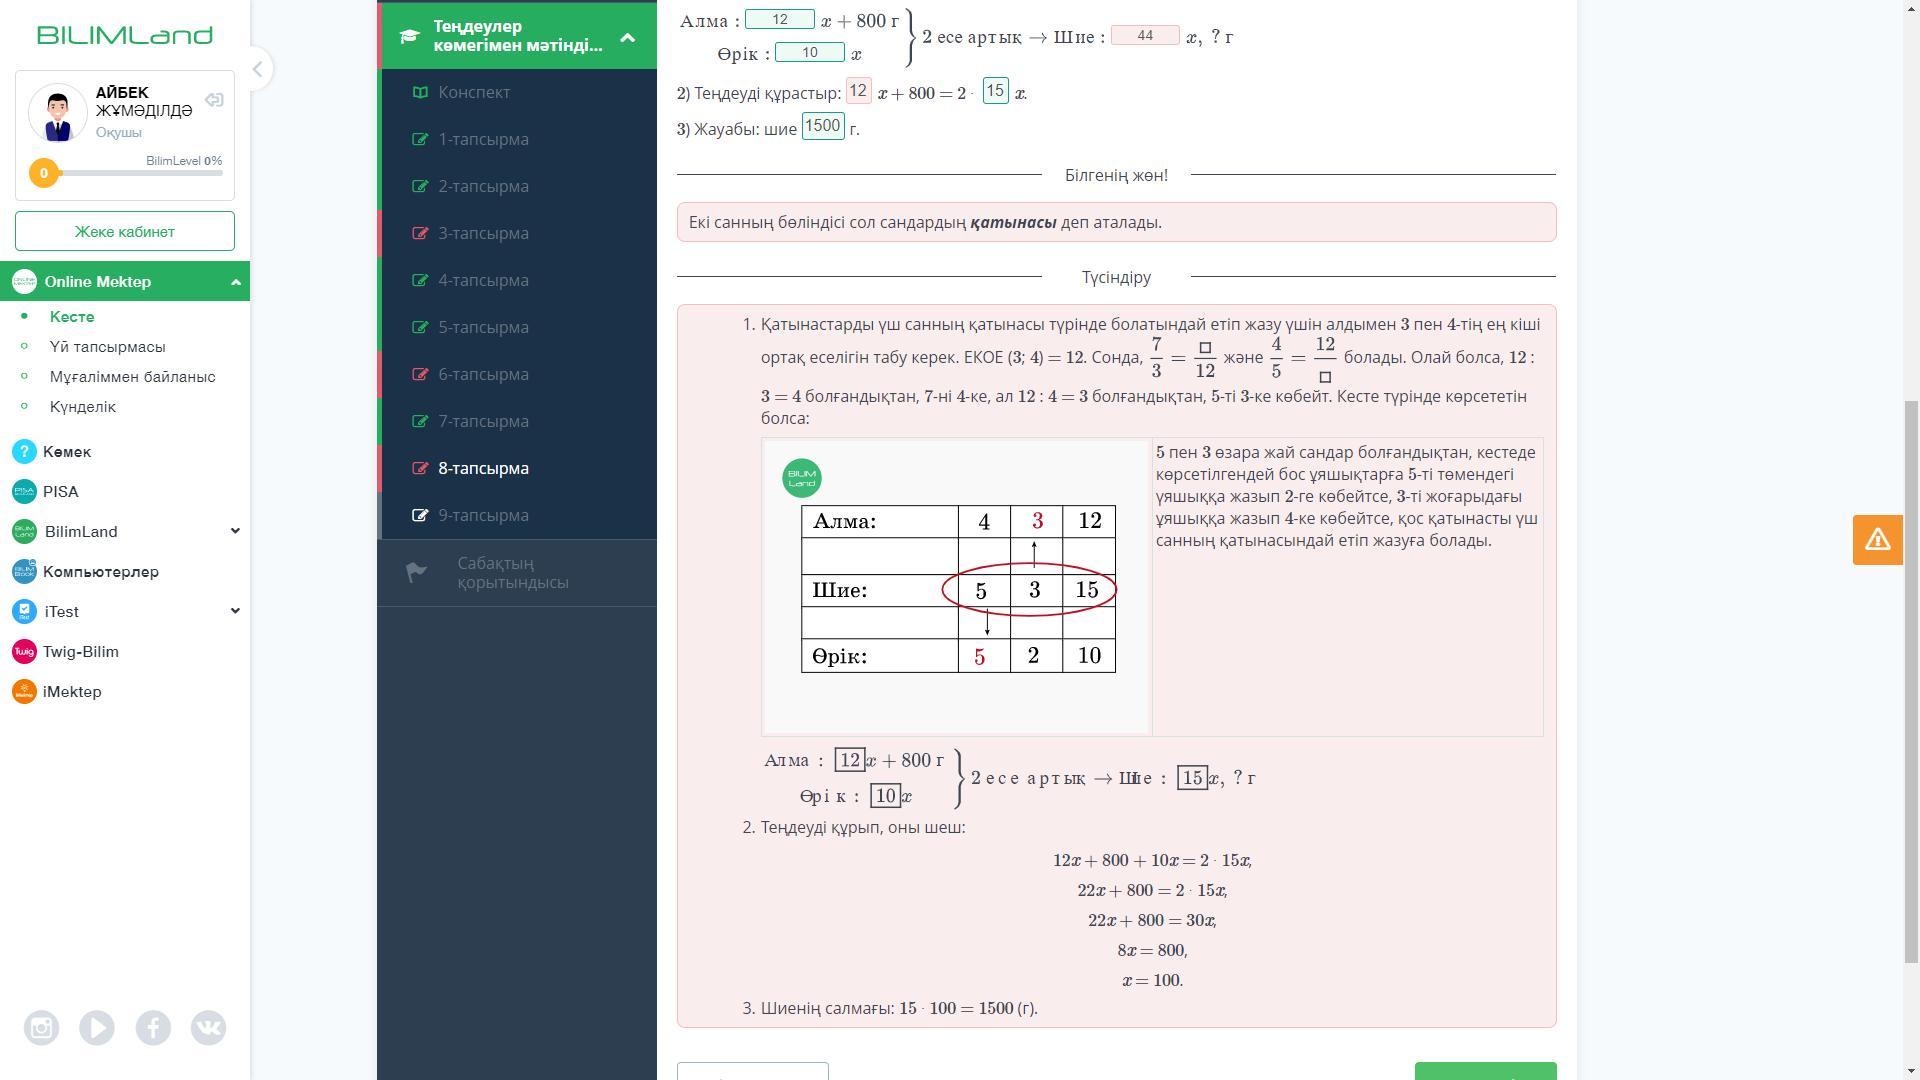Select the Күнделік submenu bullet

pyautogui.click(x=25, y=407)
